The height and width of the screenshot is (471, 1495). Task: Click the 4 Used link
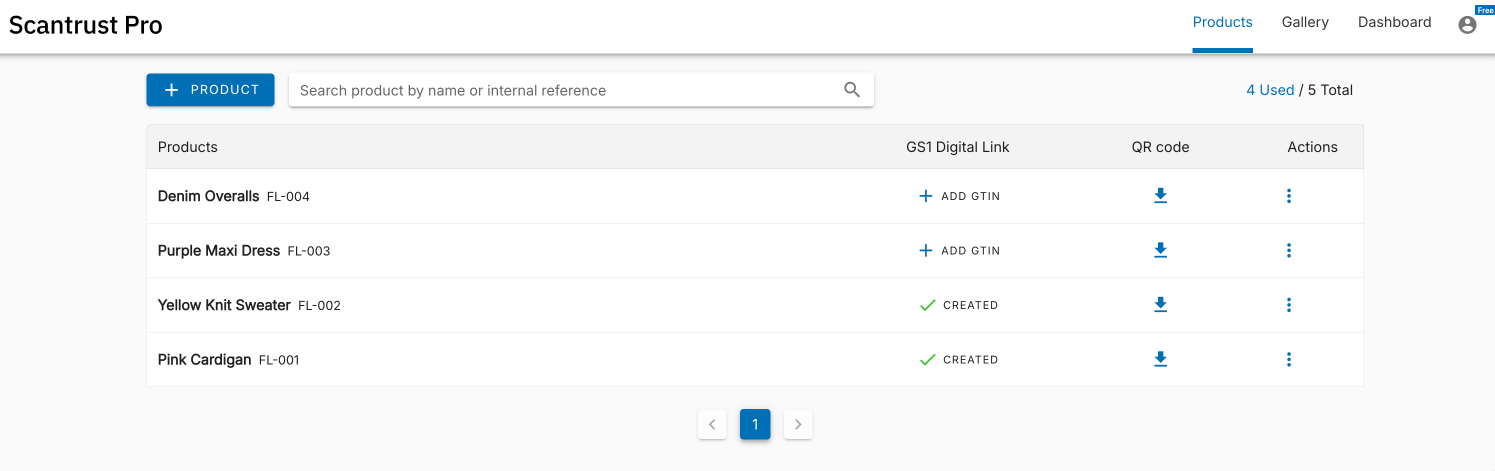pyautogui.click(x=1270, y=90)
